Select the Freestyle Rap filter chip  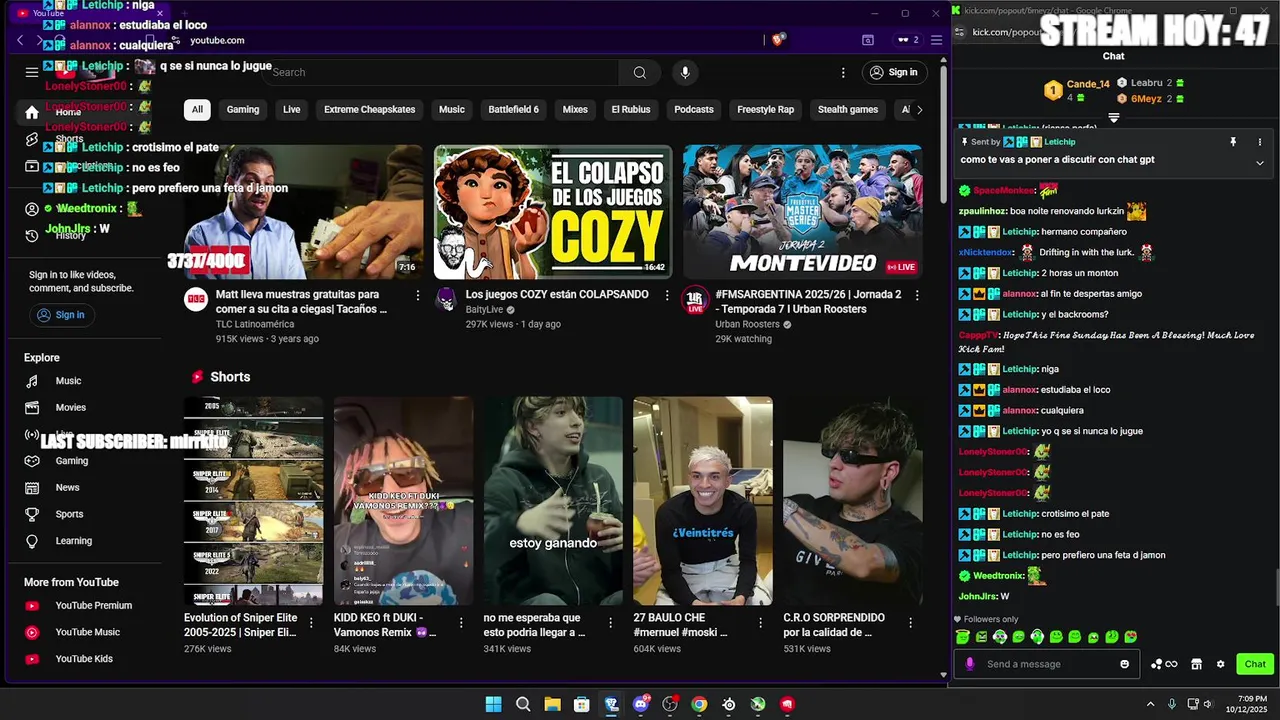click(x=765, y=109)
